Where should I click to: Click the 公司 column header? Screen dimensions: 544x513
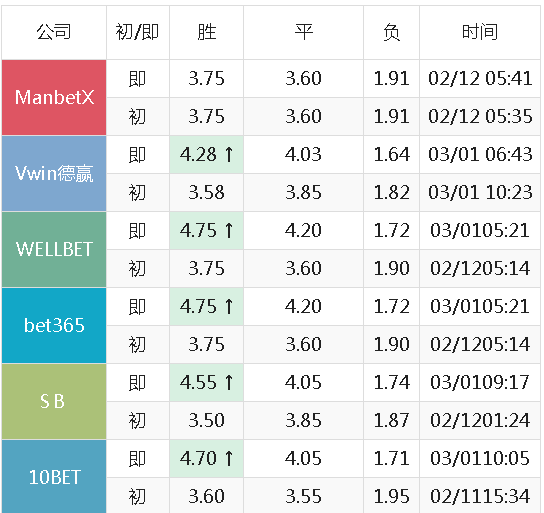tap(54, 32)
